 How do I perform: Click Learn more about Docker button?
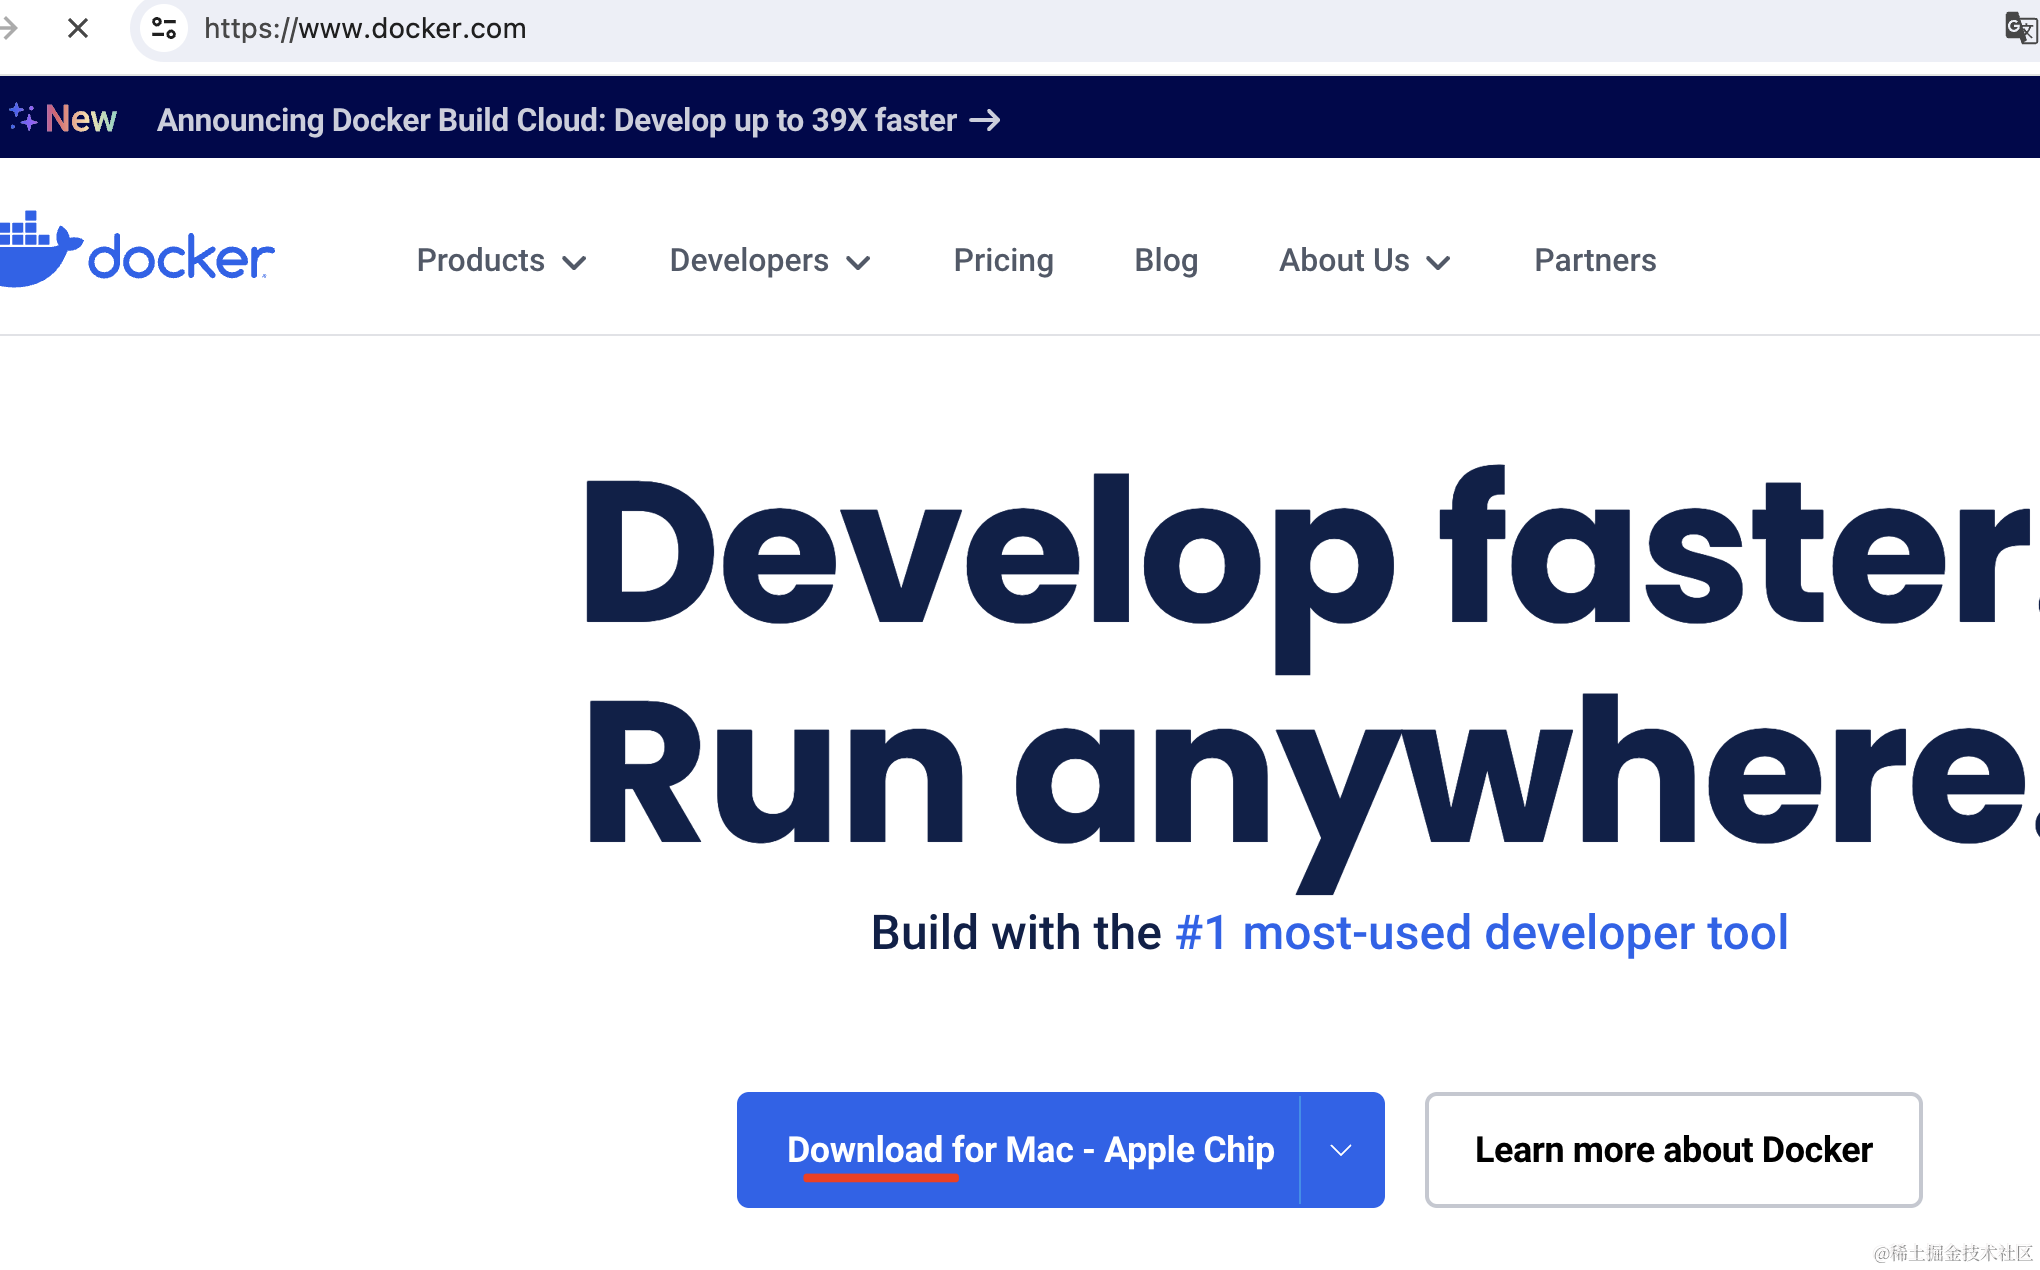pyautogui.click(x=1673, y=1150)
